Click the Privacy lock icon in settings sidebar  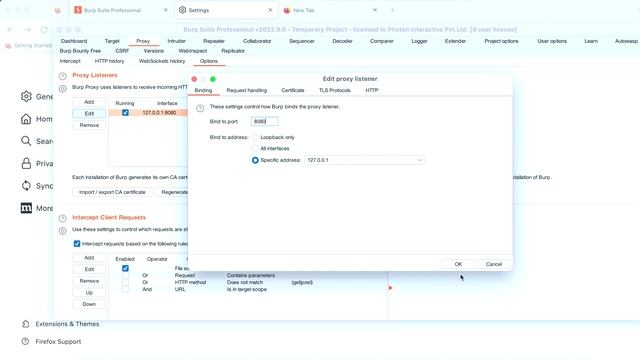(x=26, y=163)
